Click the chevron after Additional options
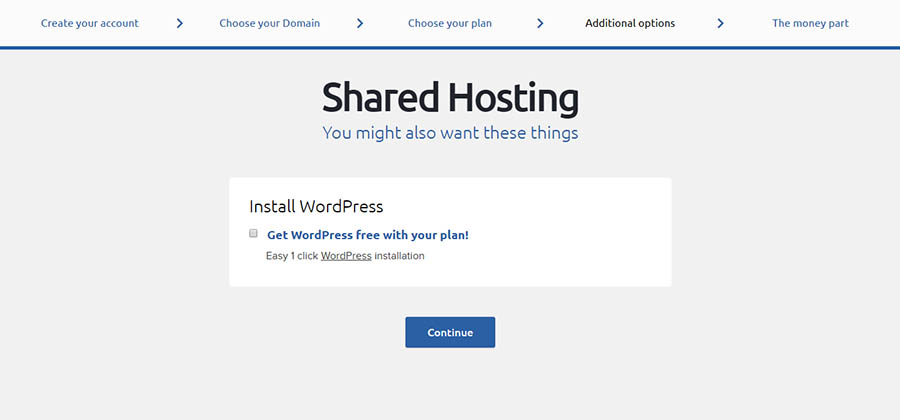The image size is (900, 420). [x=720, y=23]
